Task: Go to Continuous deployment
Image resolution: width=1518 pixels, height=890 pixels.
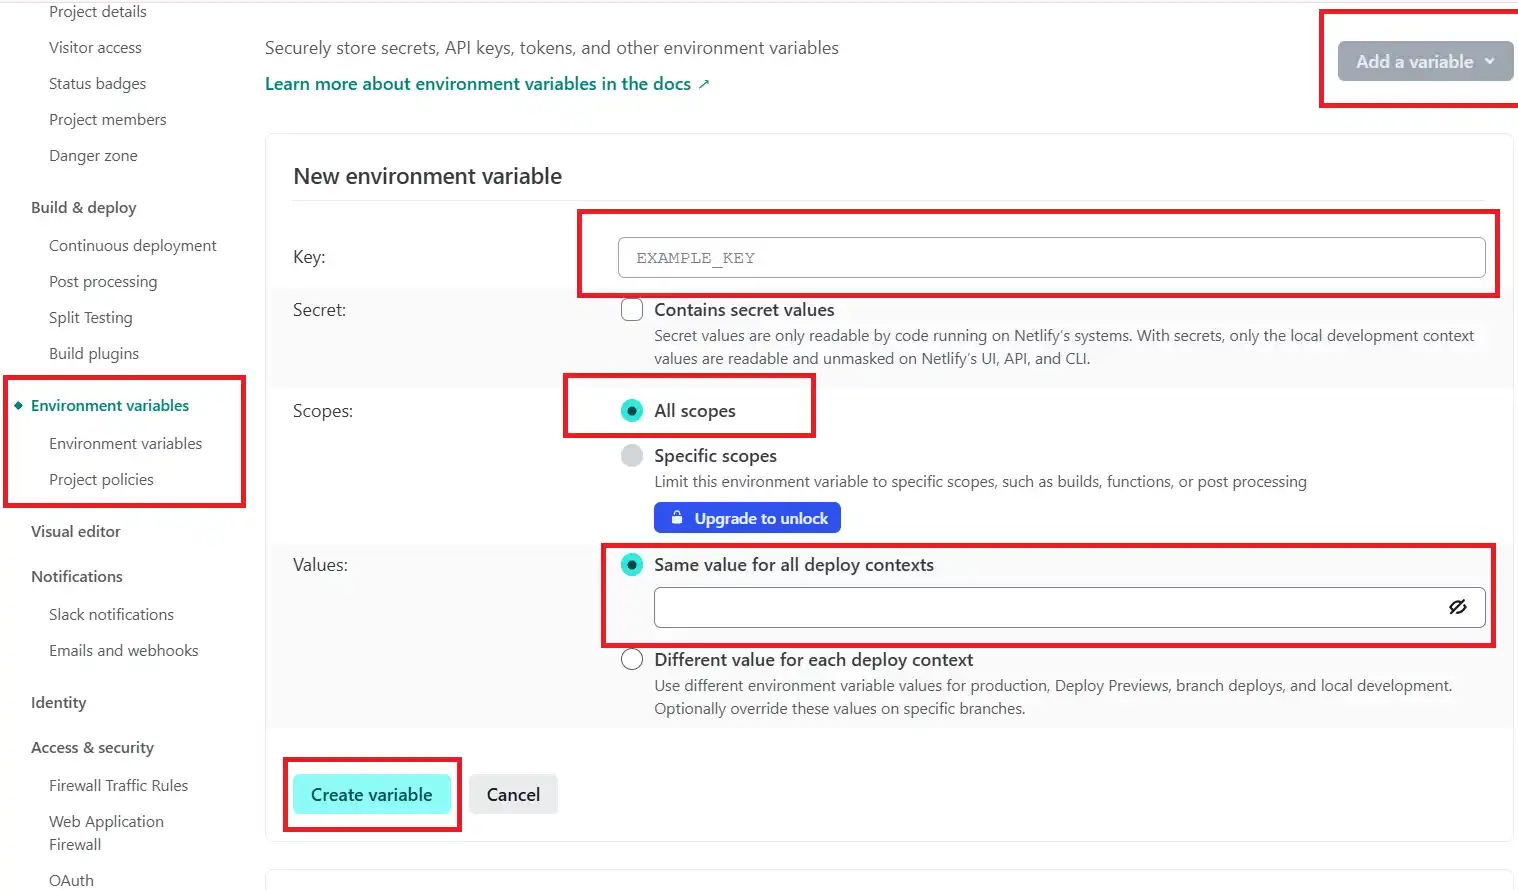Action: (133, 246)
